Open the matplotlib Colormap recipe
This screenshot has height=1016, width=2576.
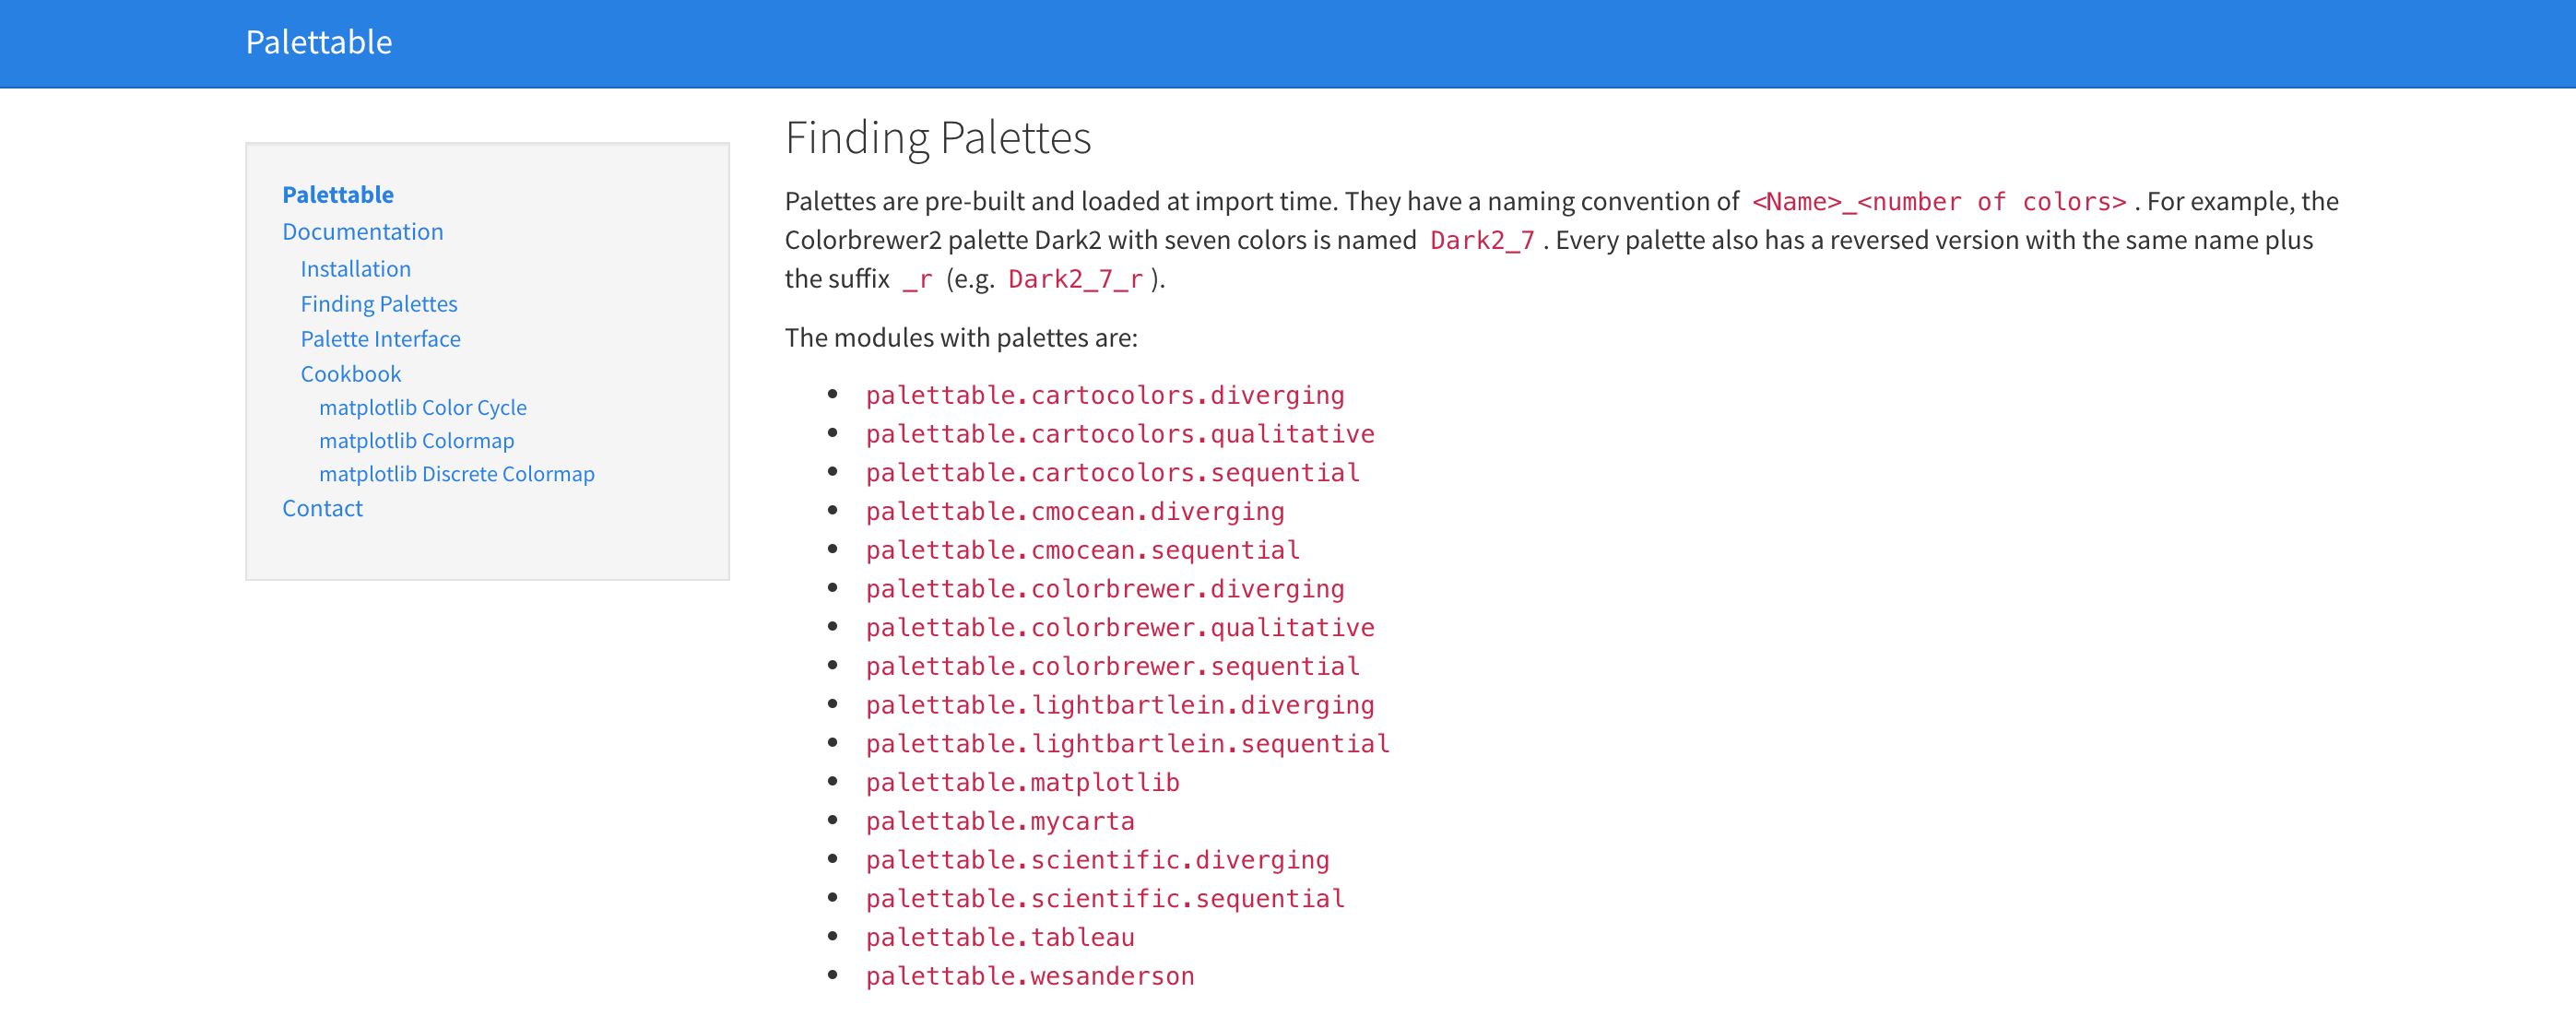(417, 440)
